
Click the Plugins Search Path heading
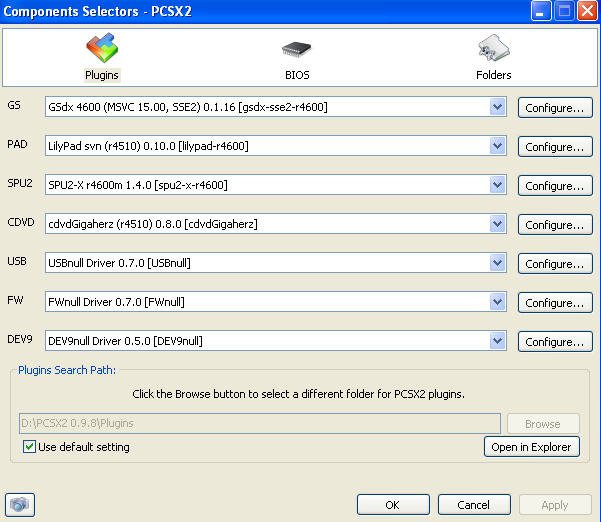tap(67, 370)
